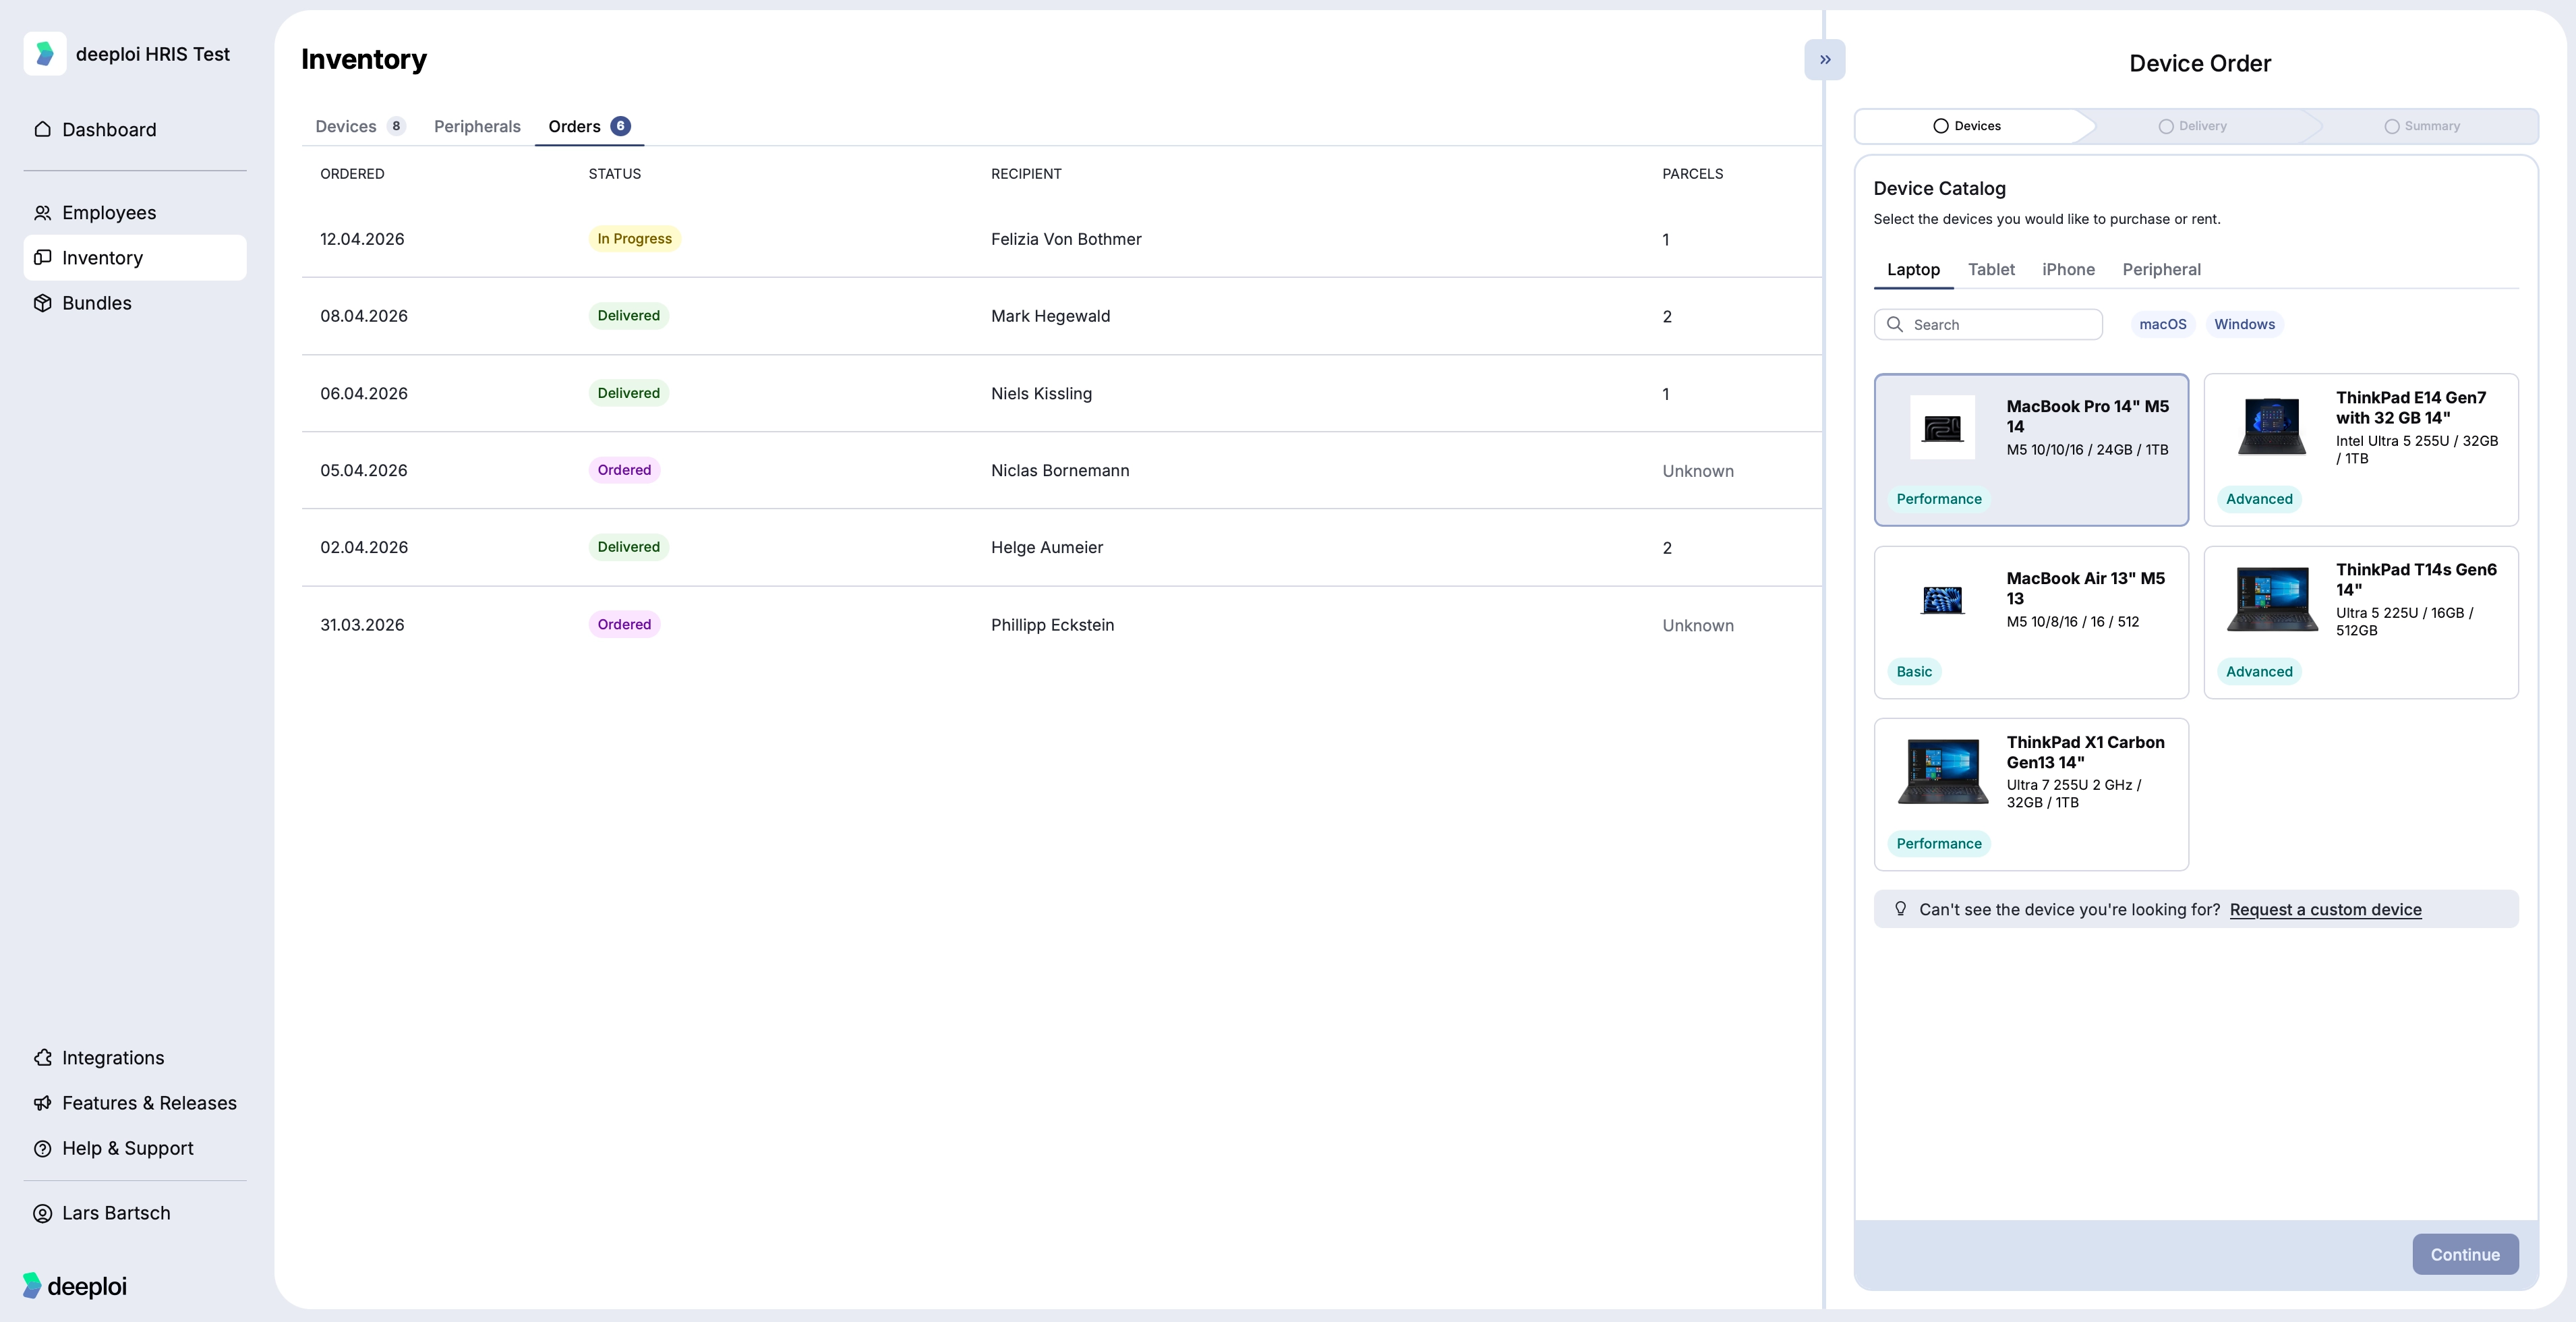Click the Help & Support question icon
The image size is (2576, 1322).
click(x=42, y=1149)
